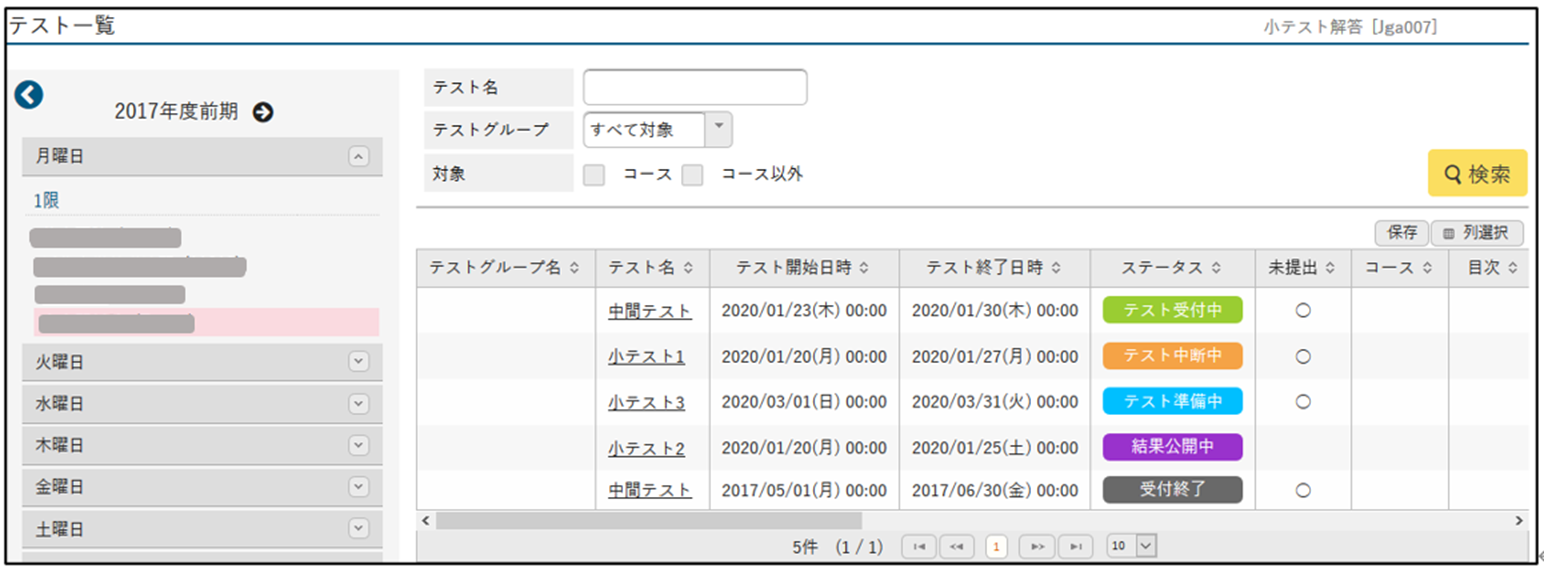Viewport: 1544px width, 568px height.
Task: Click the blue back arrow icon
Action: pyautogui.click(x=30, y=94)
